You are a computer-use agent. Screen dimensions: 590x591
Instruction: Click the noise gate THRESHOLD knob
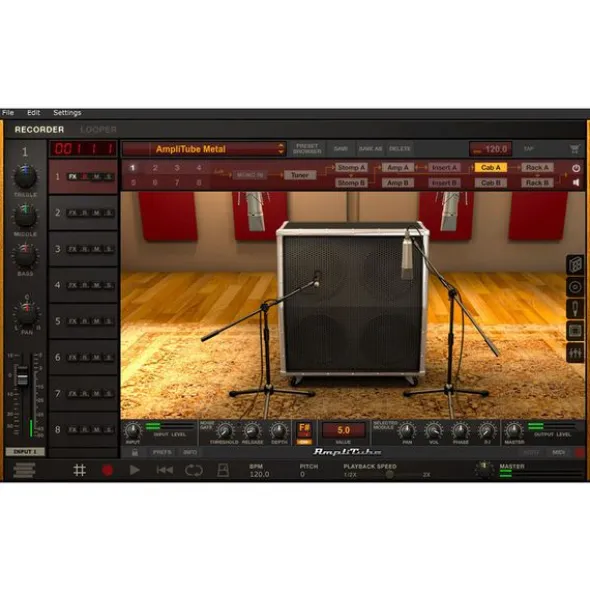[x=225, y=430]
